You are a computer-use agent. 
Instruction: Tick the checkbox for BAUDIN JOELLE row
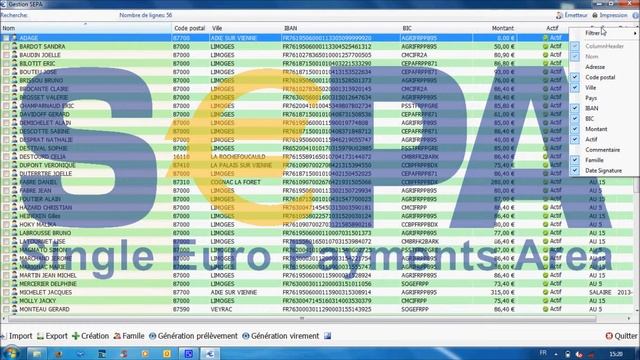click(x=6, y=55)
